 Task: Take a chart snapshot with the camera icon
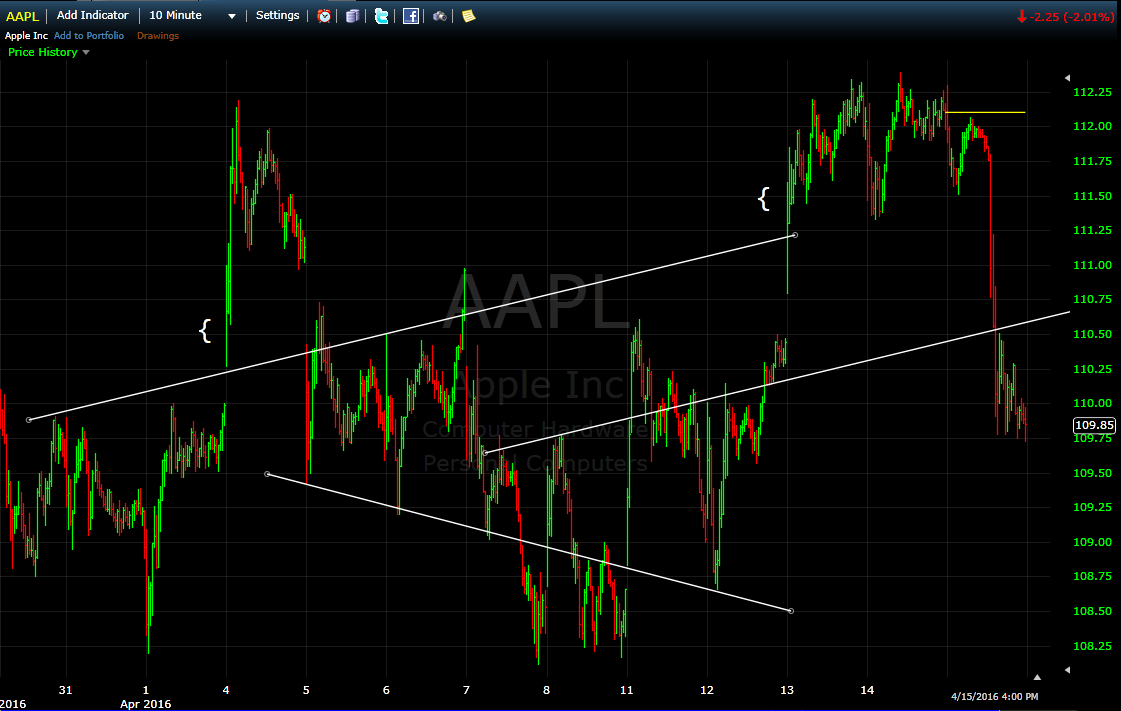[439, 15]
